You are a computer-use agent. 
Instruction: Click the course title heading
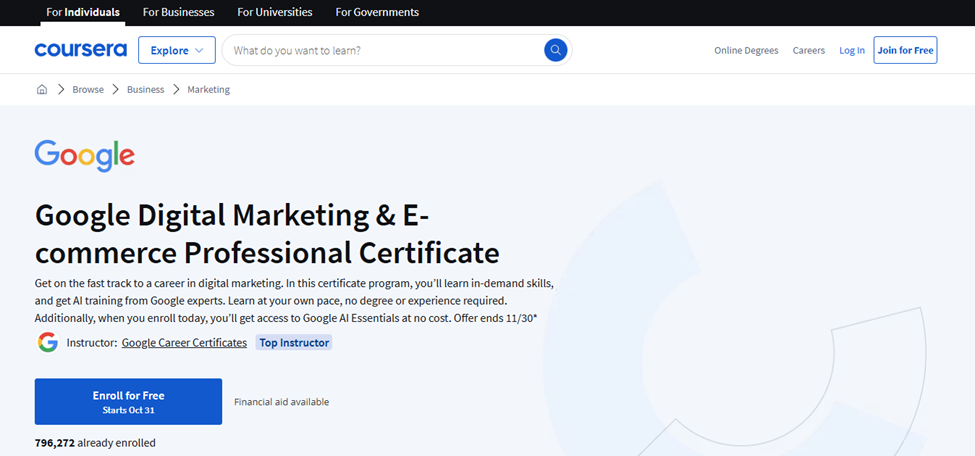(x=267, y=235)
